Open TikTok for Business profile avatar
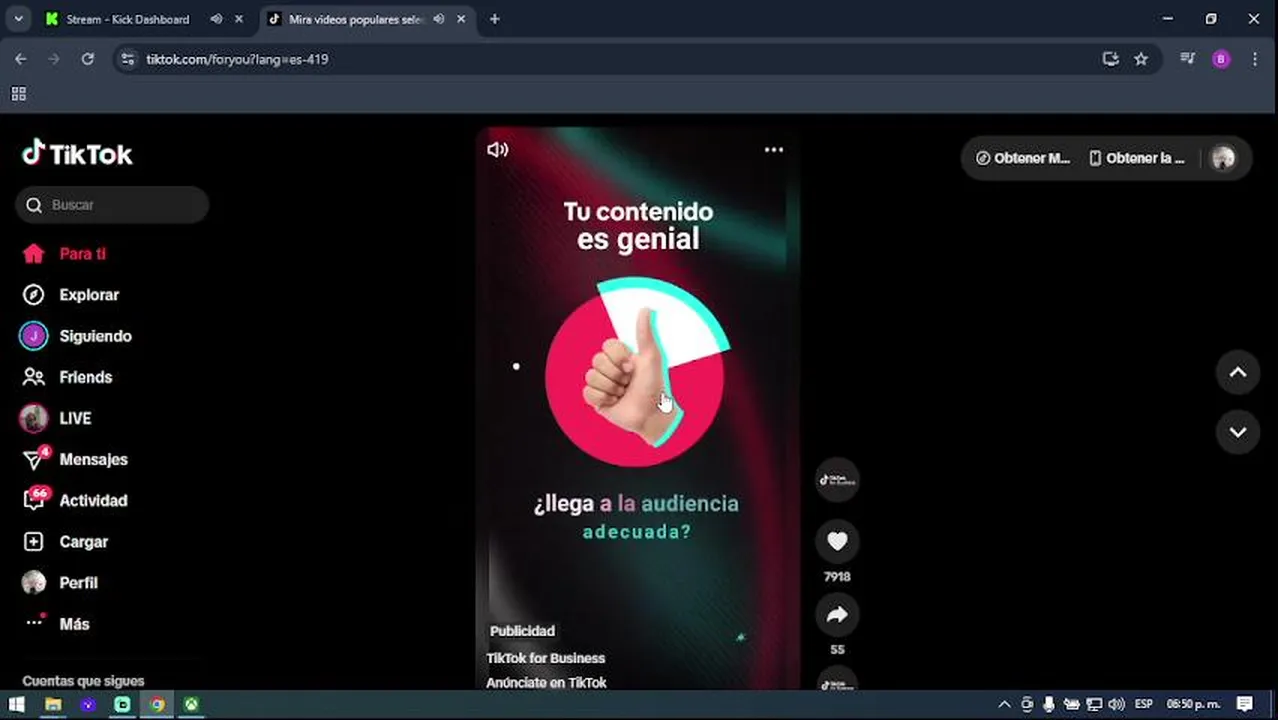Screen dimensions: 1278x720 coord(837,480)
